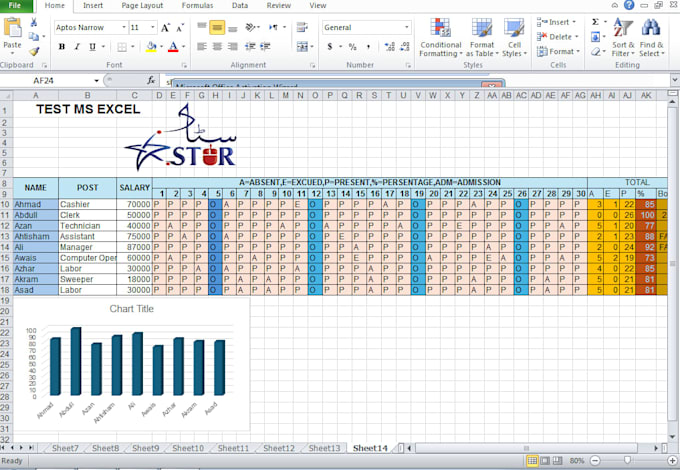Image resolution: width=680 pixels, height=470 pixels.
Task: Toggle Center text alignment
Action: pyautogui.click(x=217, y=46)
